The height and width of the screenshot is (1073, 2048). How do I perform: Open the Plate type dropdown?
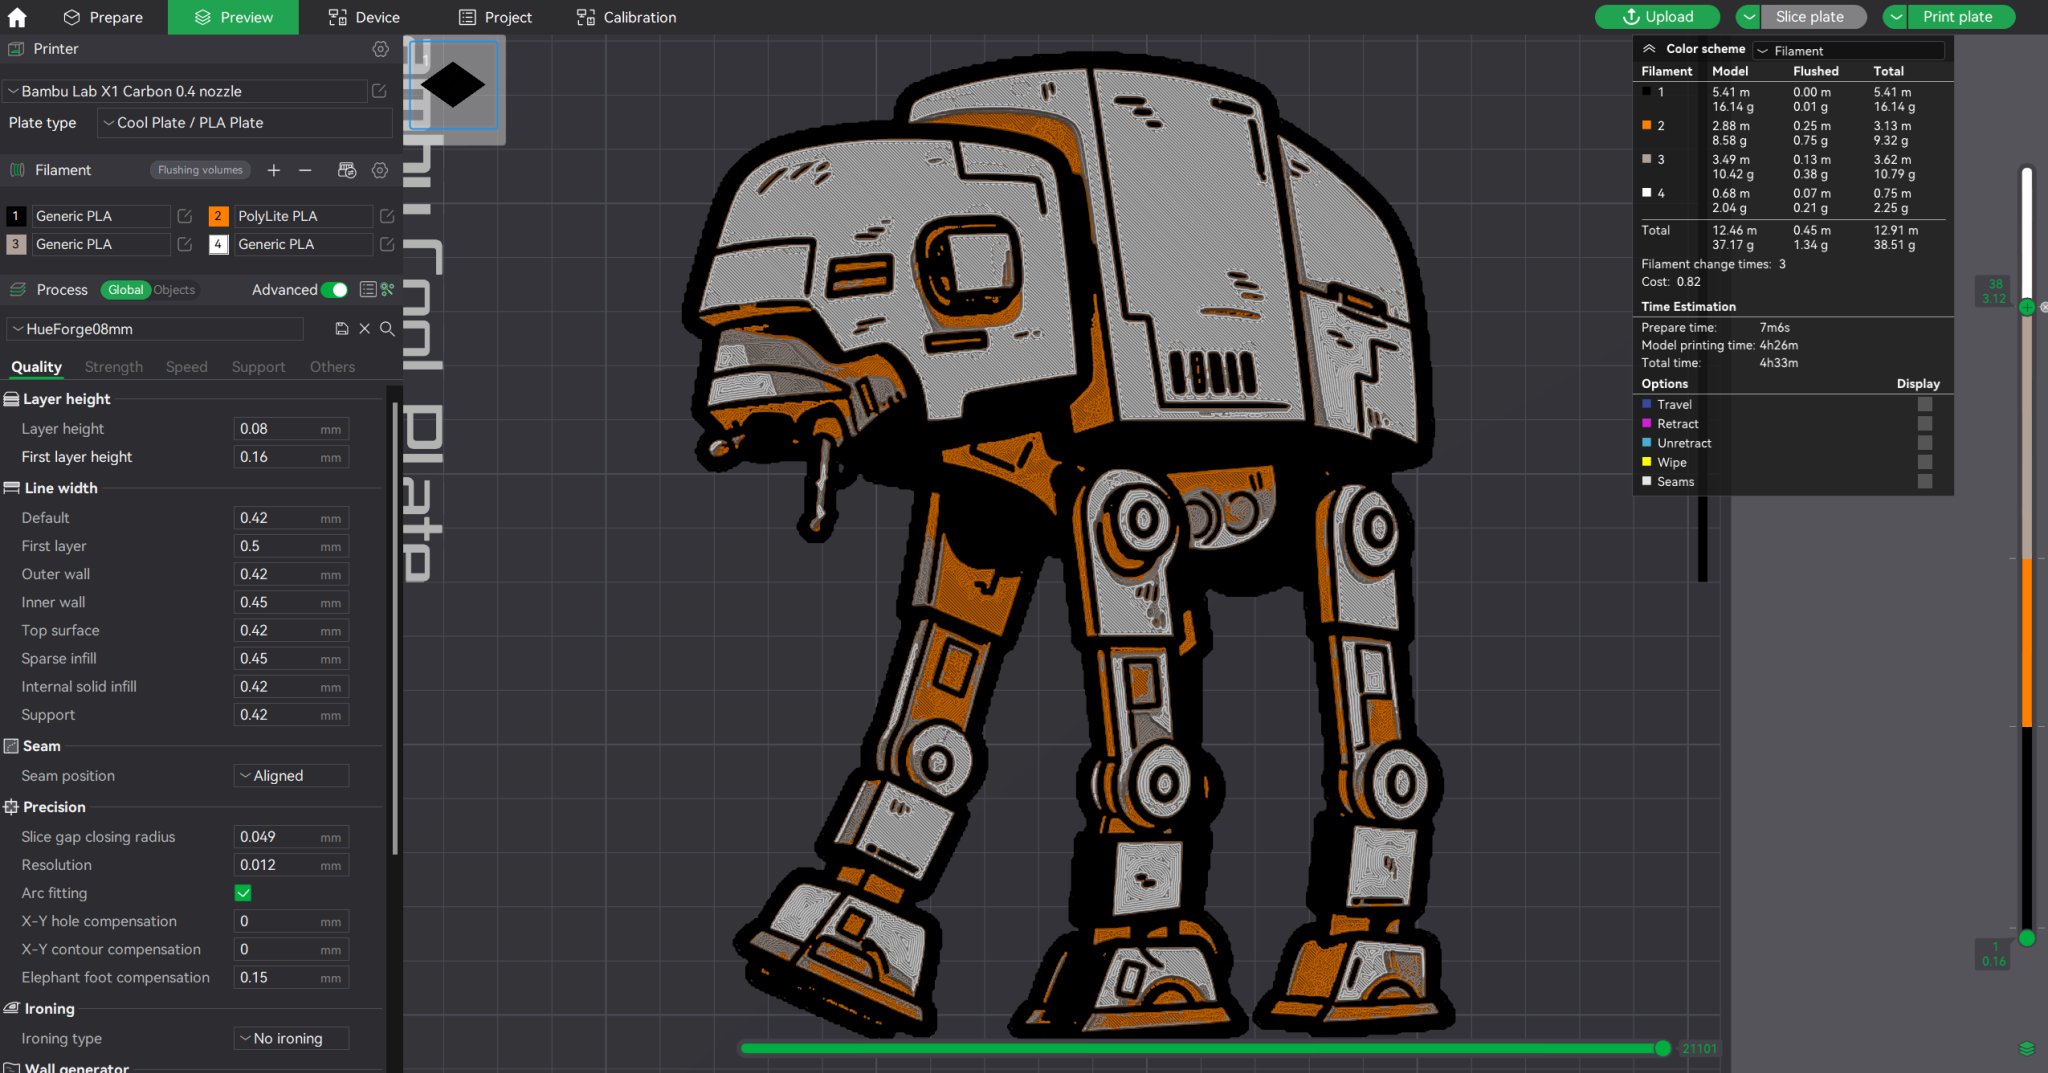(244, 122)
